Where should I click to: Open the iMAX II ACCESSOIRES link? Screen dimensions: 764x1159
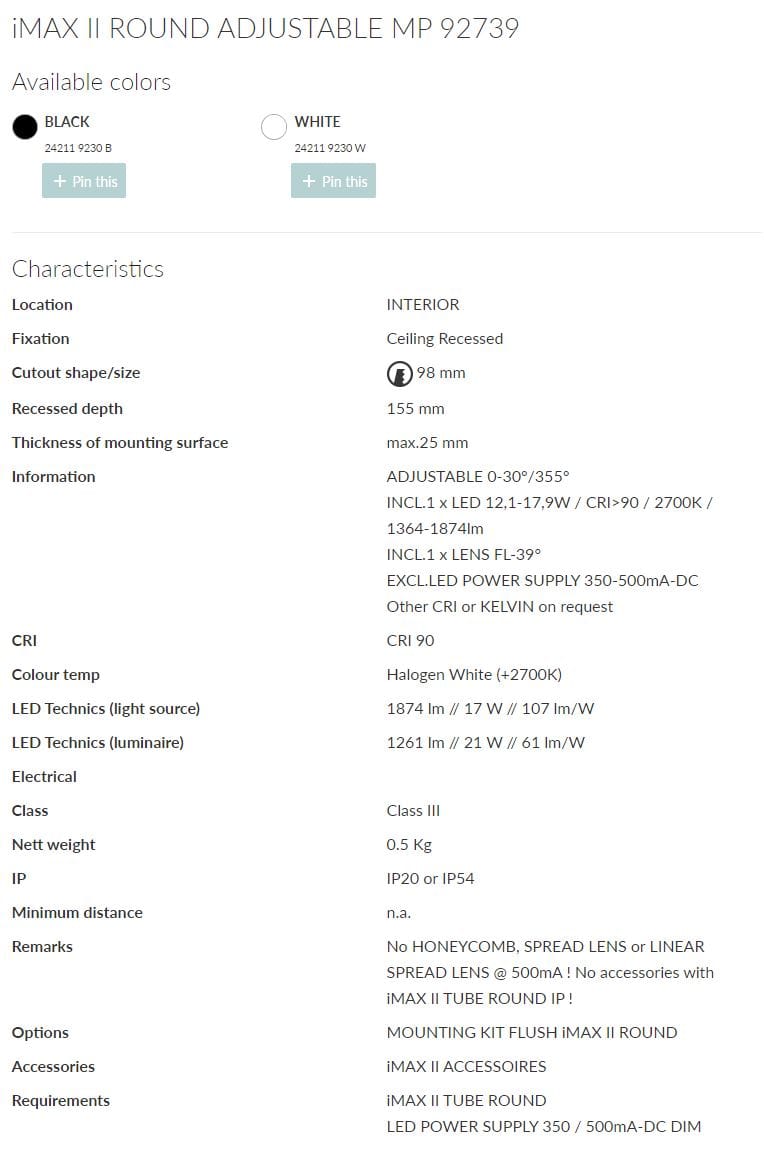pyautogui.click(x=466, y=1066)
